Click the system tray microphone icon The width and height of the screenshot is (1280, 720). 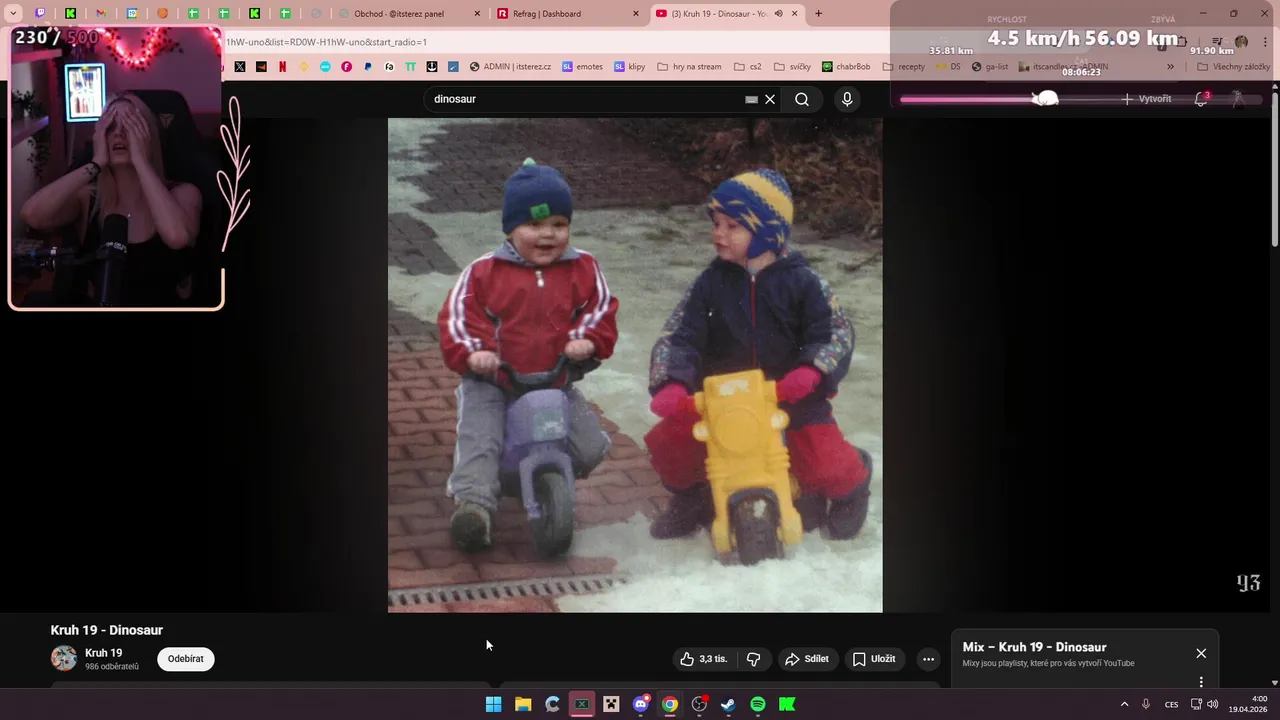(x=1146, y=704)
